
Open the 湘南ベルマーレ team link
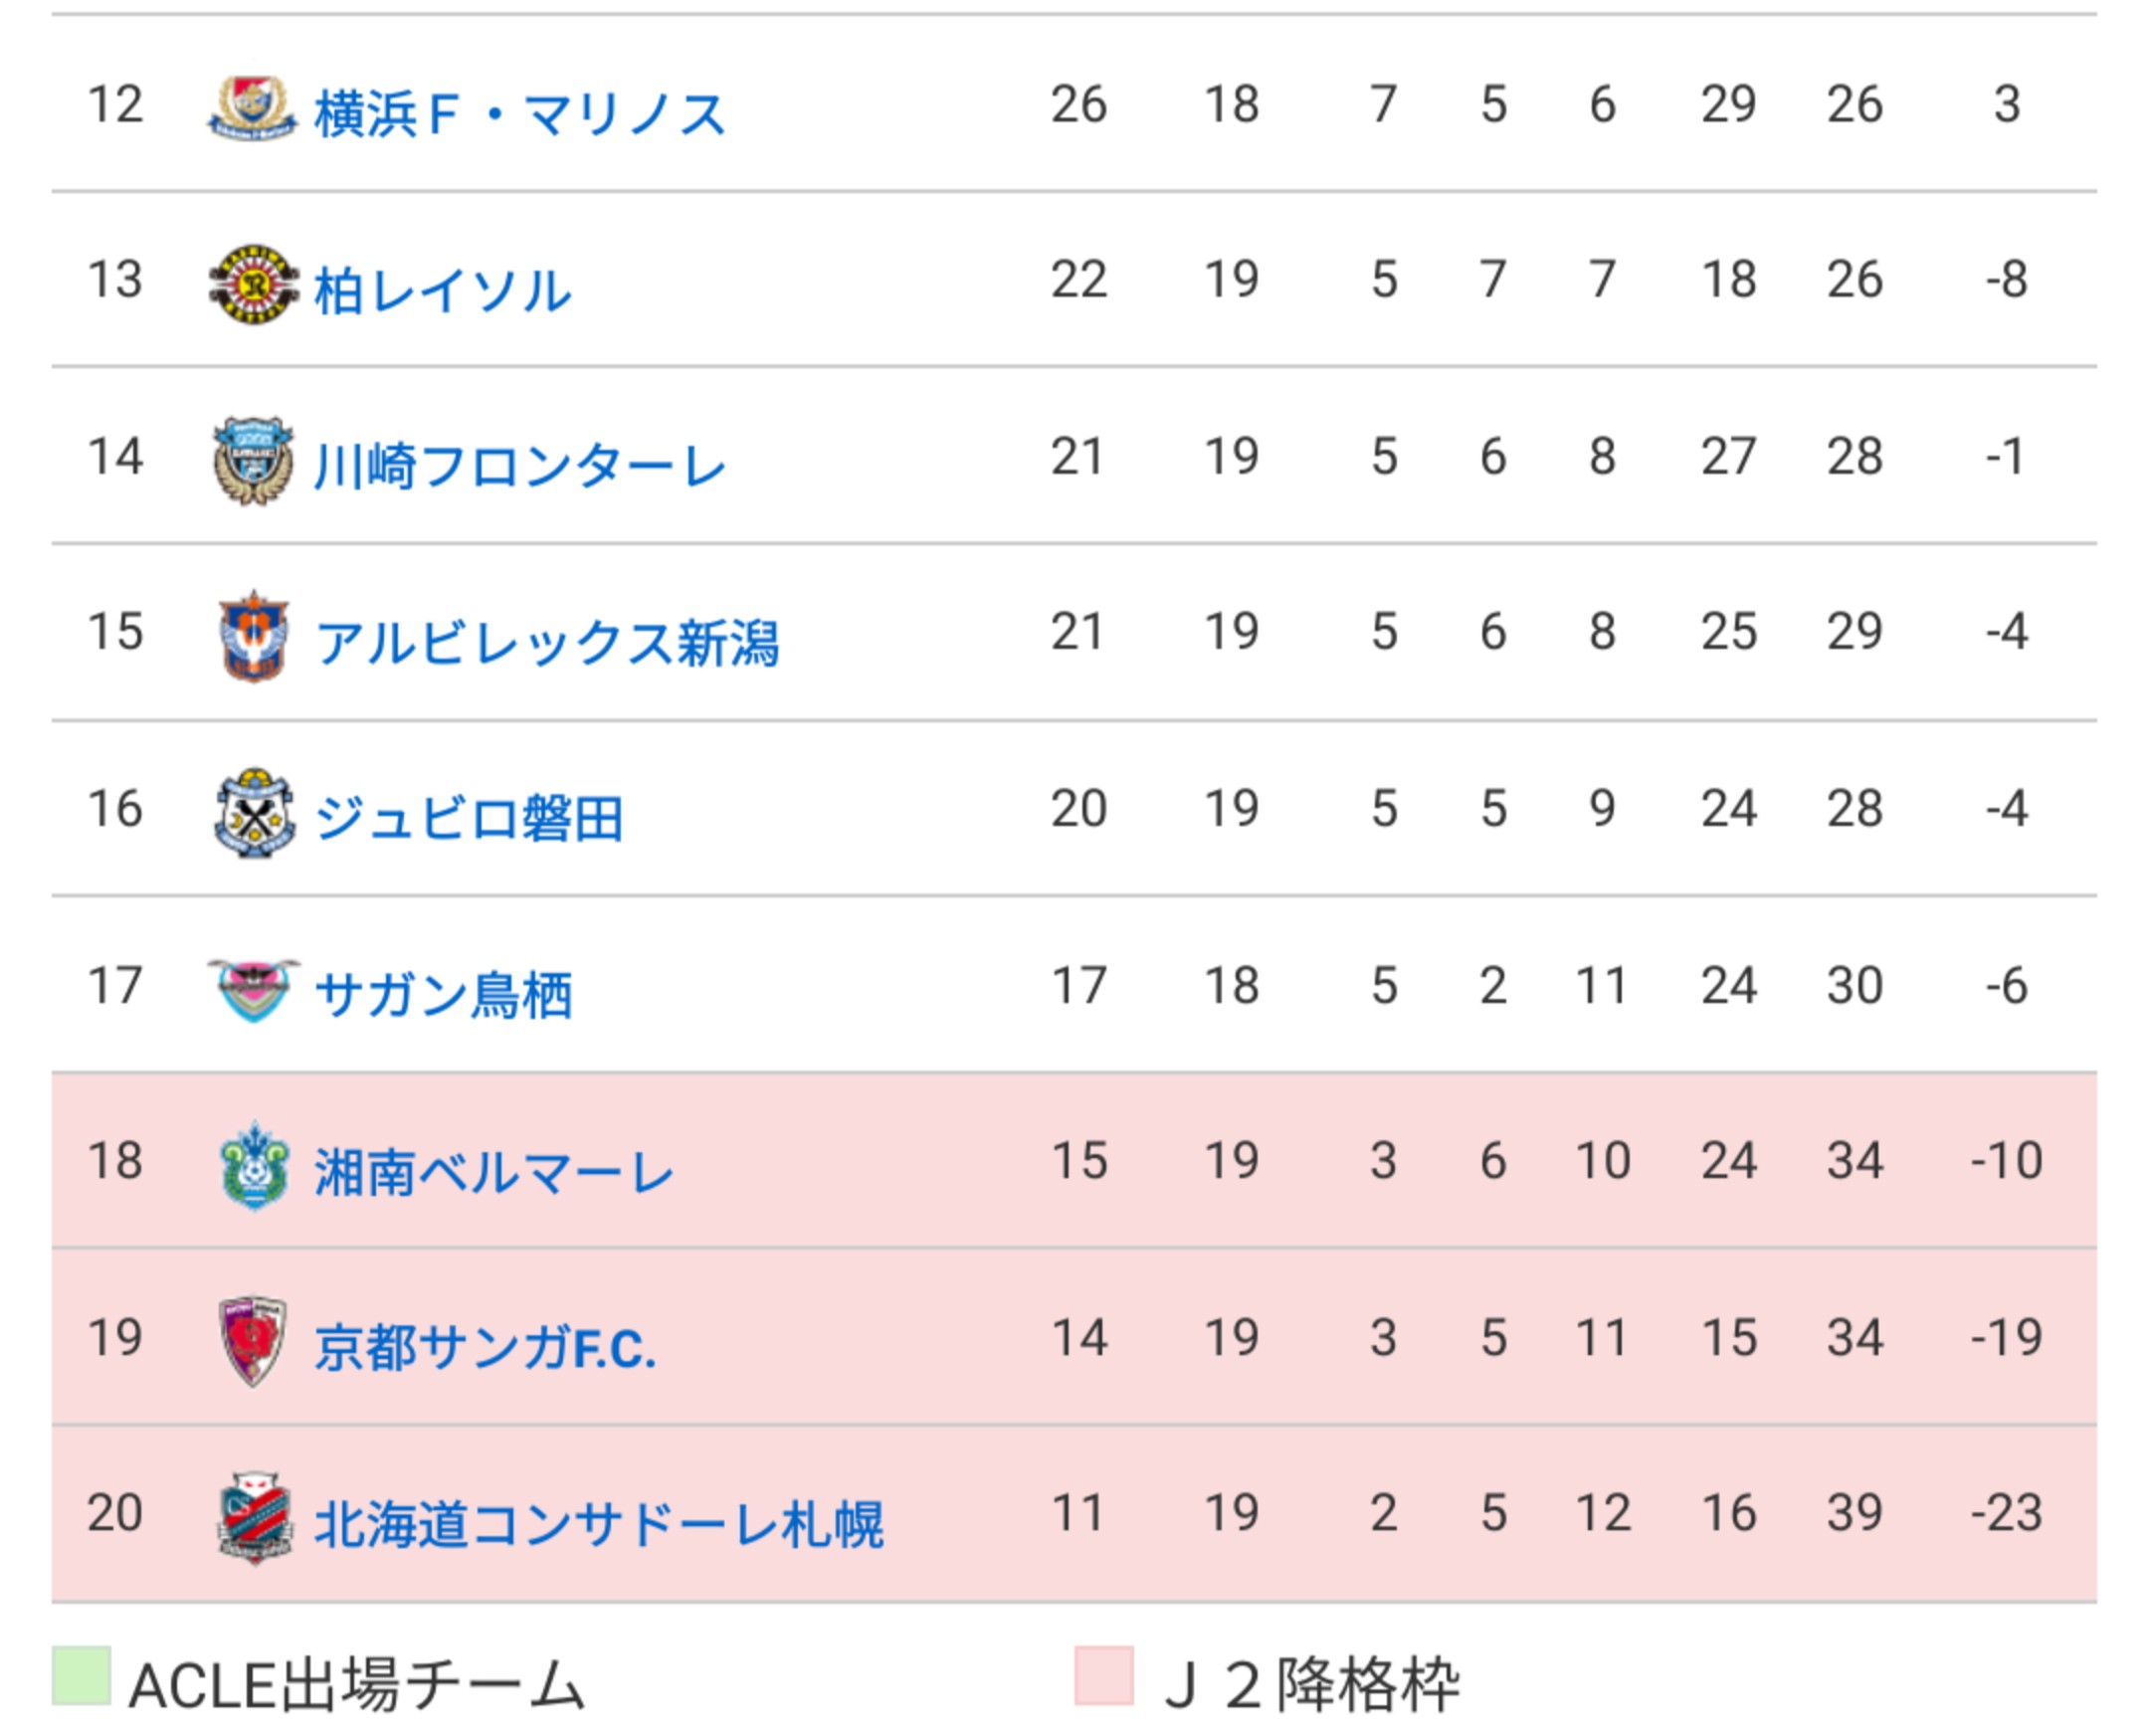pyautogui.click(x=494, y=1172)
